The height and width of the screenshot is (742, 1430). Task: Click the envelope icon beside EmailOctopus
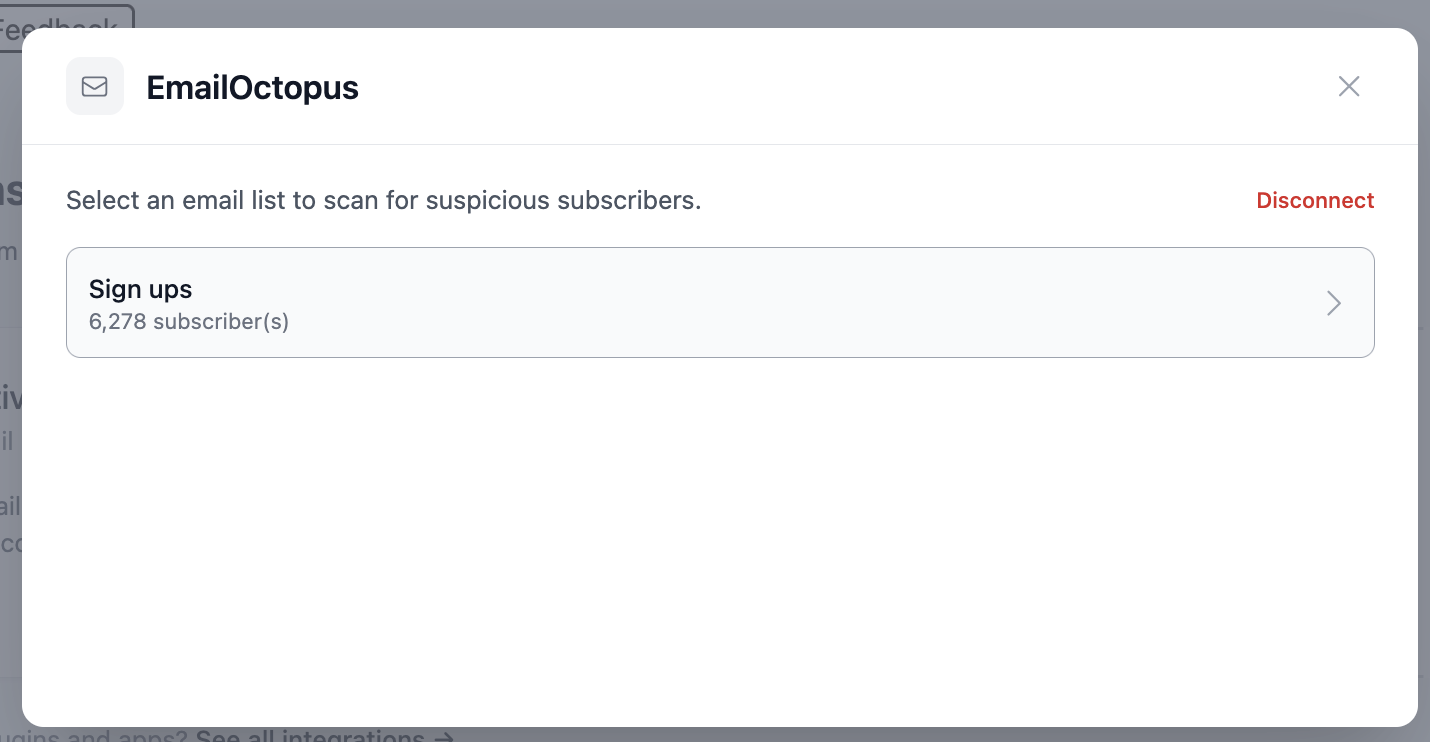click(x=95, y=87)
